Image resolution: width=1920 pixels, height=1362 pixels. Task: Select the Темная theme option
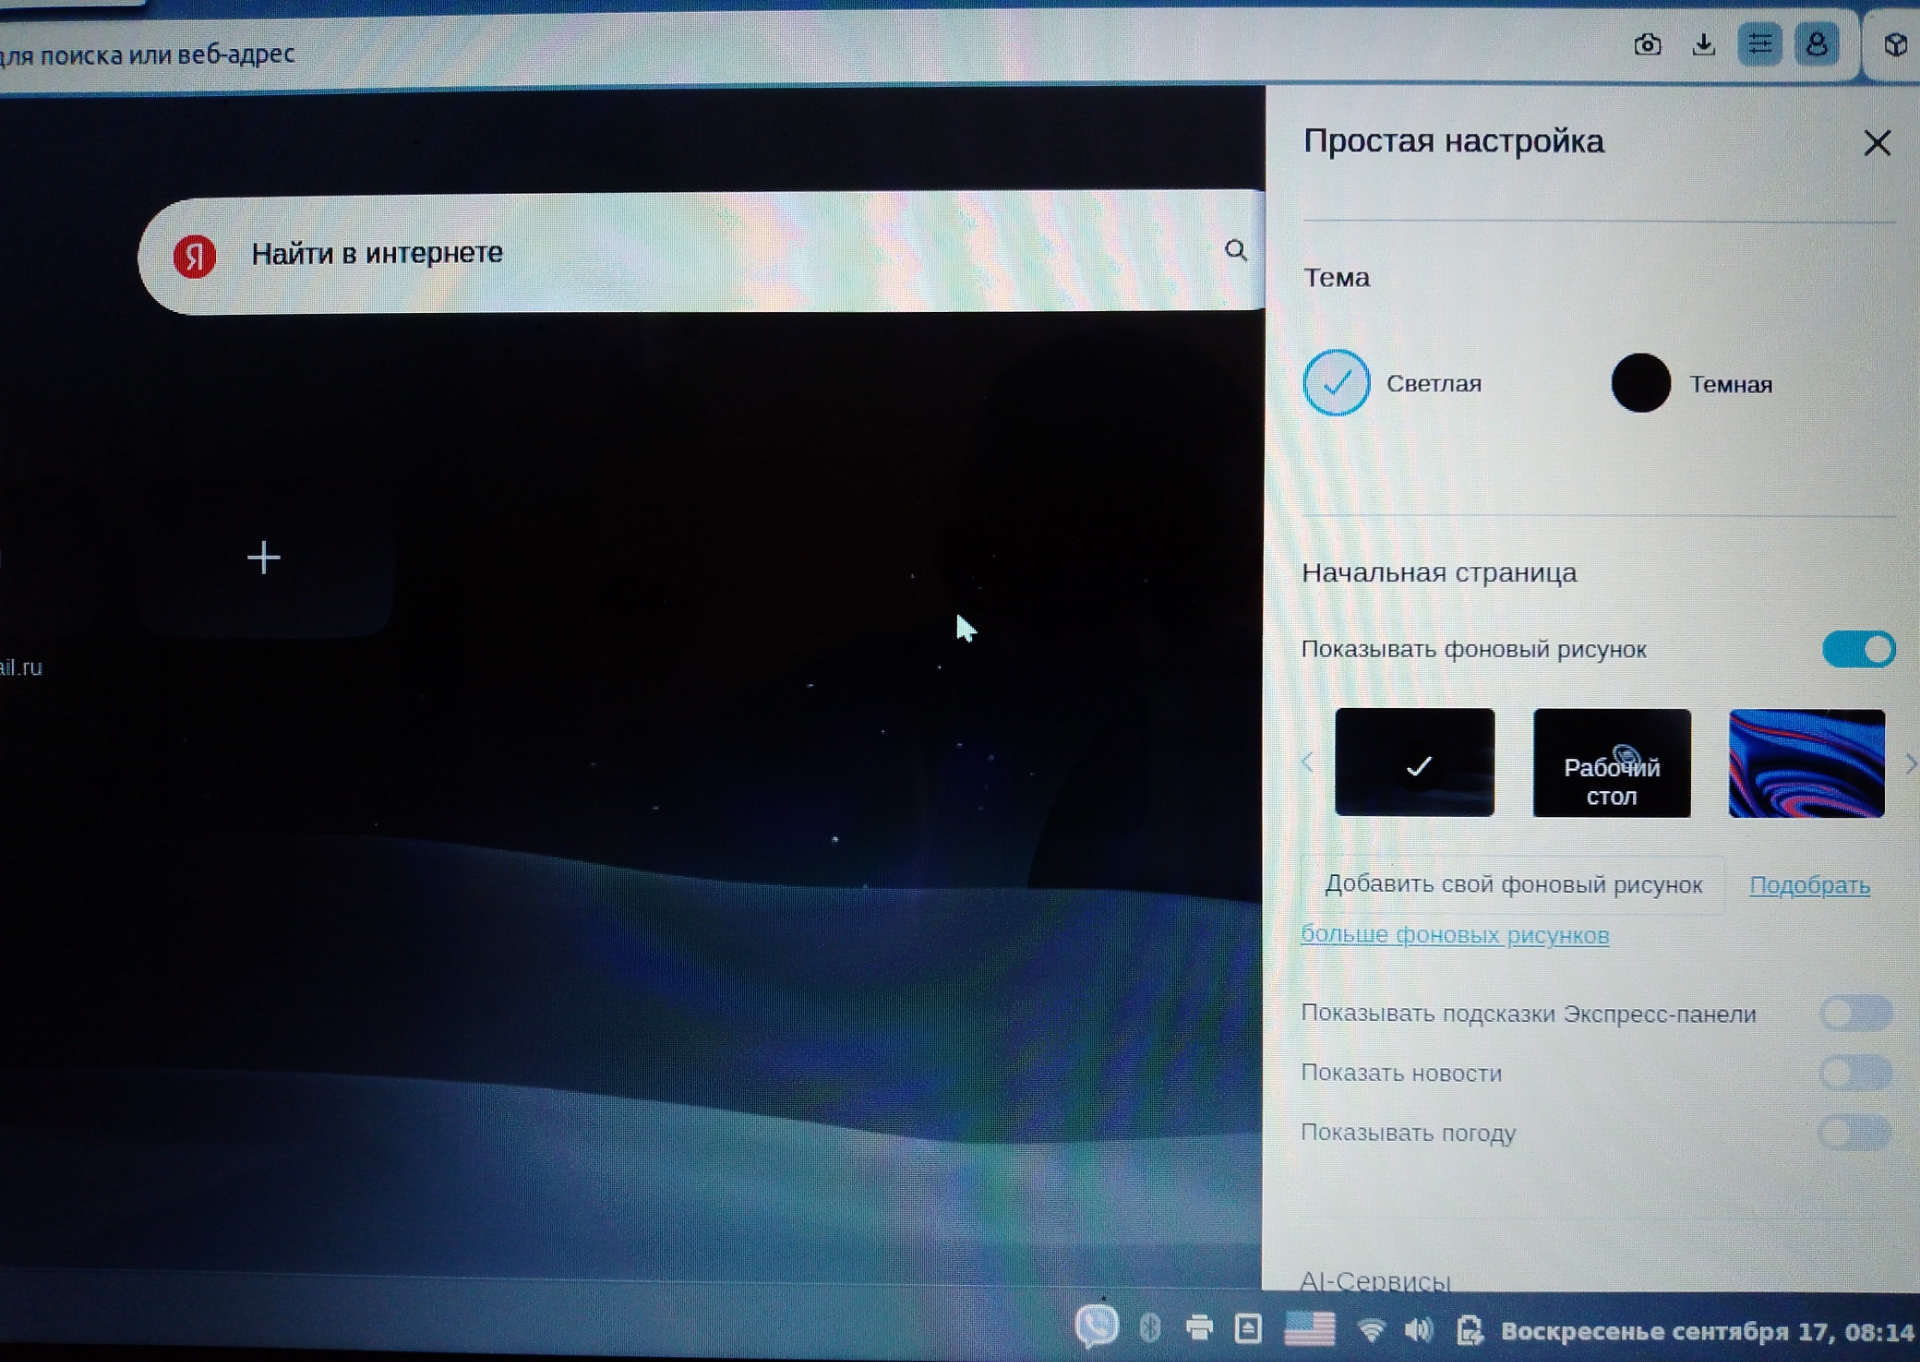tap(1640, 383)
